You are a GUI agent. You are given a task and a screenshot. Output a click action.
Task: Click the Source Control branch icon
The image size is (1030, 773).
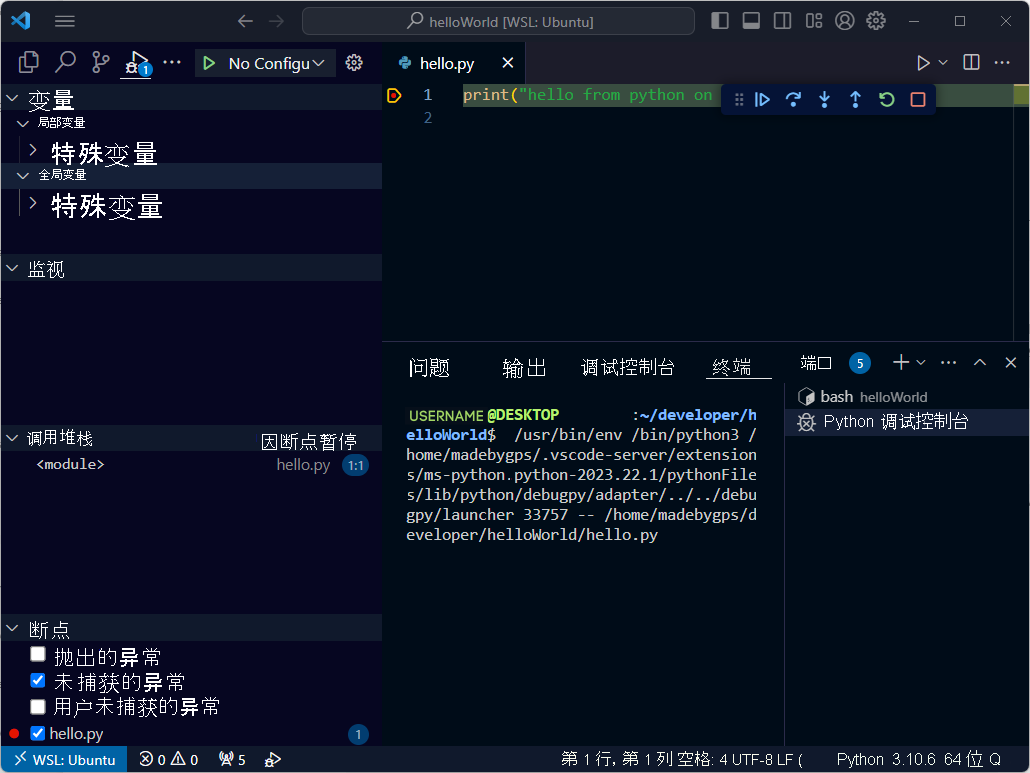98,62
